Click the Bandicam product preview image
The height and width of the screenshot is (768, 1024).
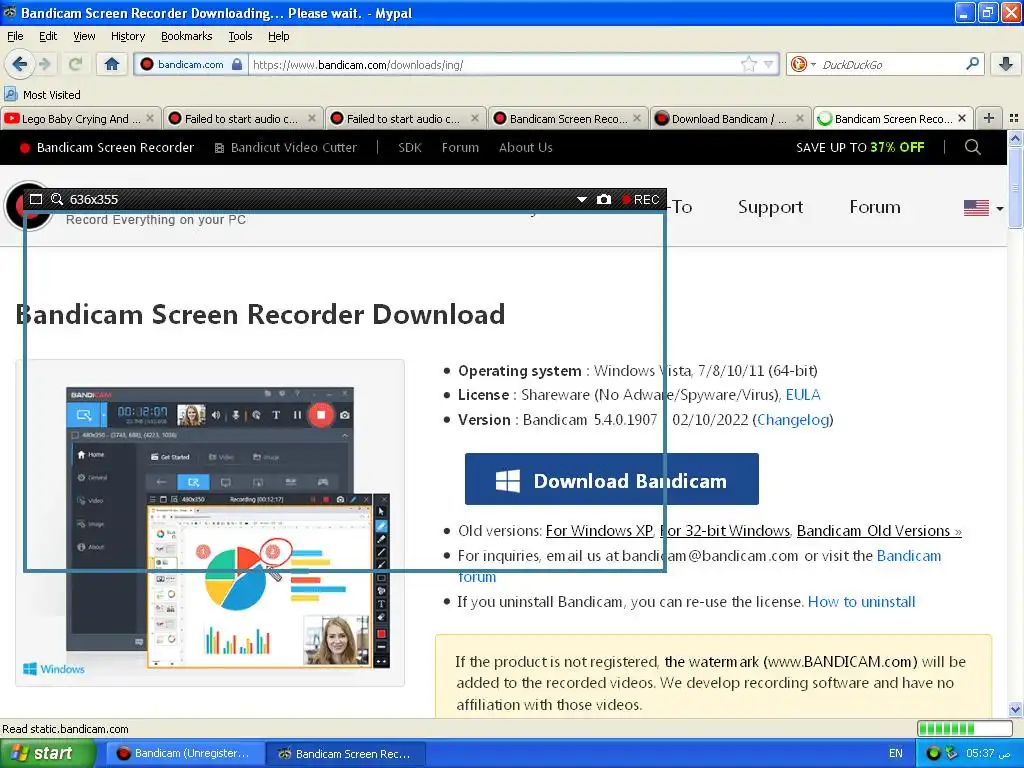pyautogui.click(x=210, y=523)
